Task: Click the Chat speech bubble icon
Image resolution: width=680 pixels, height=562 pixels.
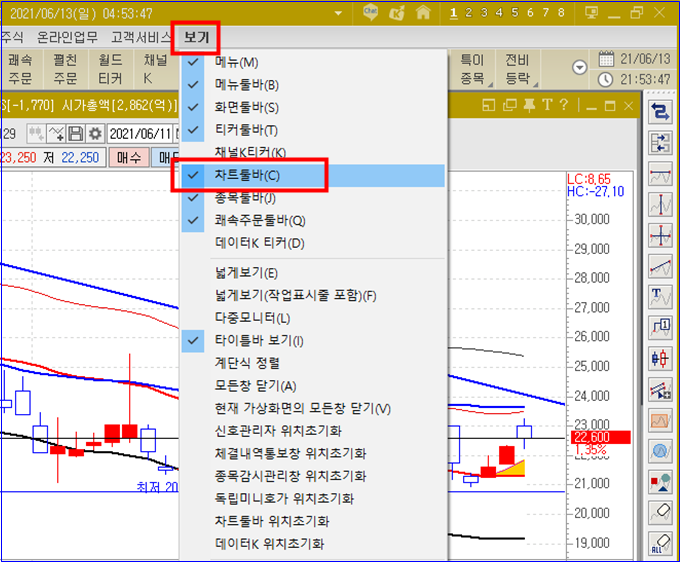Action: (x=370, y=13)
